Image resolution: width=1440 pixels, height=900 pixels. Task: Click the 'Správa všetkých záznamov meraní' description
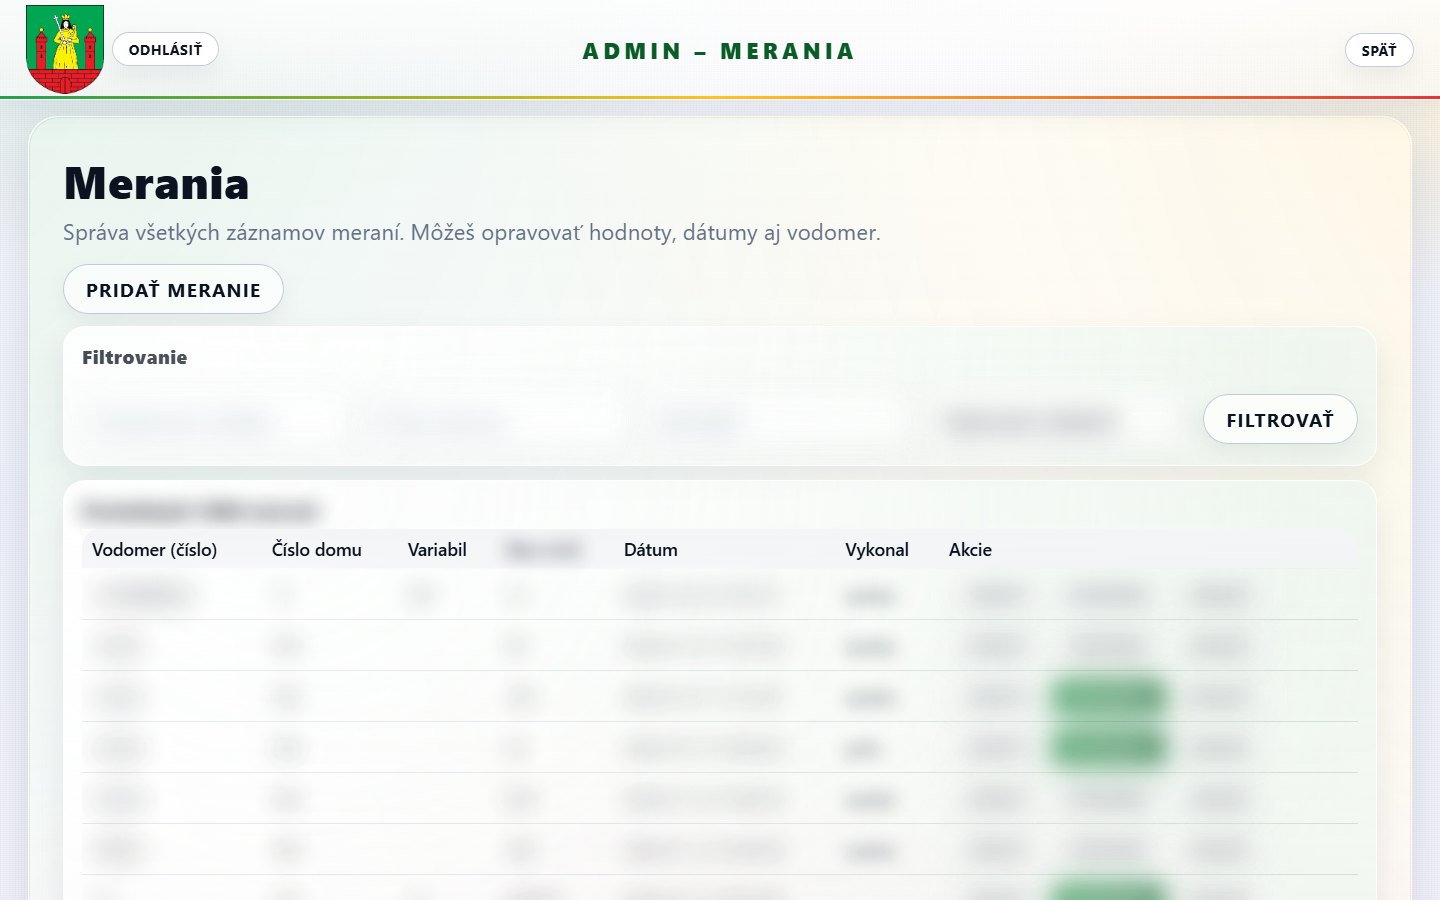tap(472, 233)
